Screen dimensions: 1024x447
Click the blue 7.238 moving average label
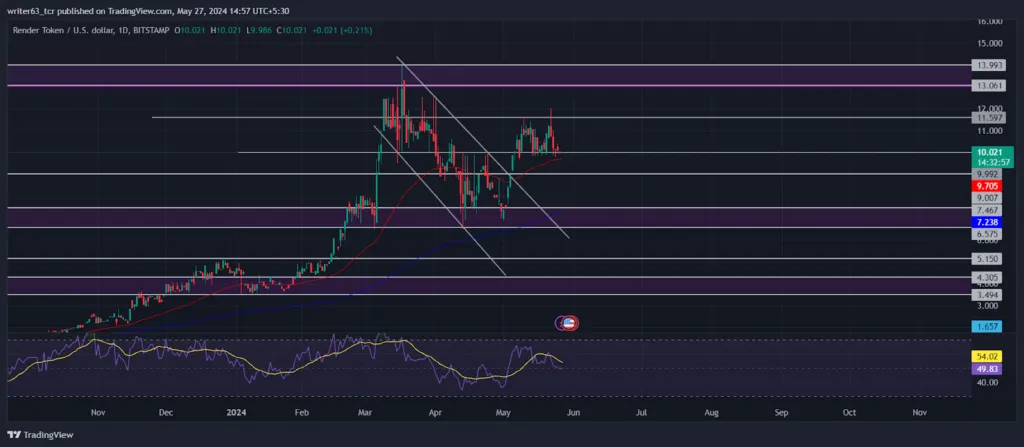986,222
